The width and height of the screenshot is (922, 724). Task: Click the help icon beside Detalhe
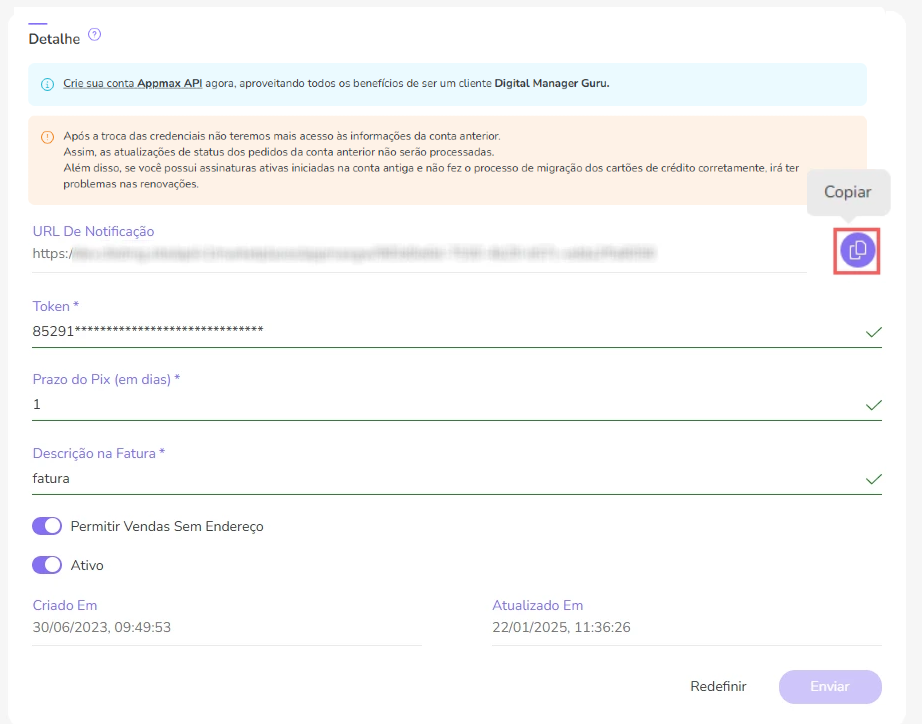[x=93, y=33]
